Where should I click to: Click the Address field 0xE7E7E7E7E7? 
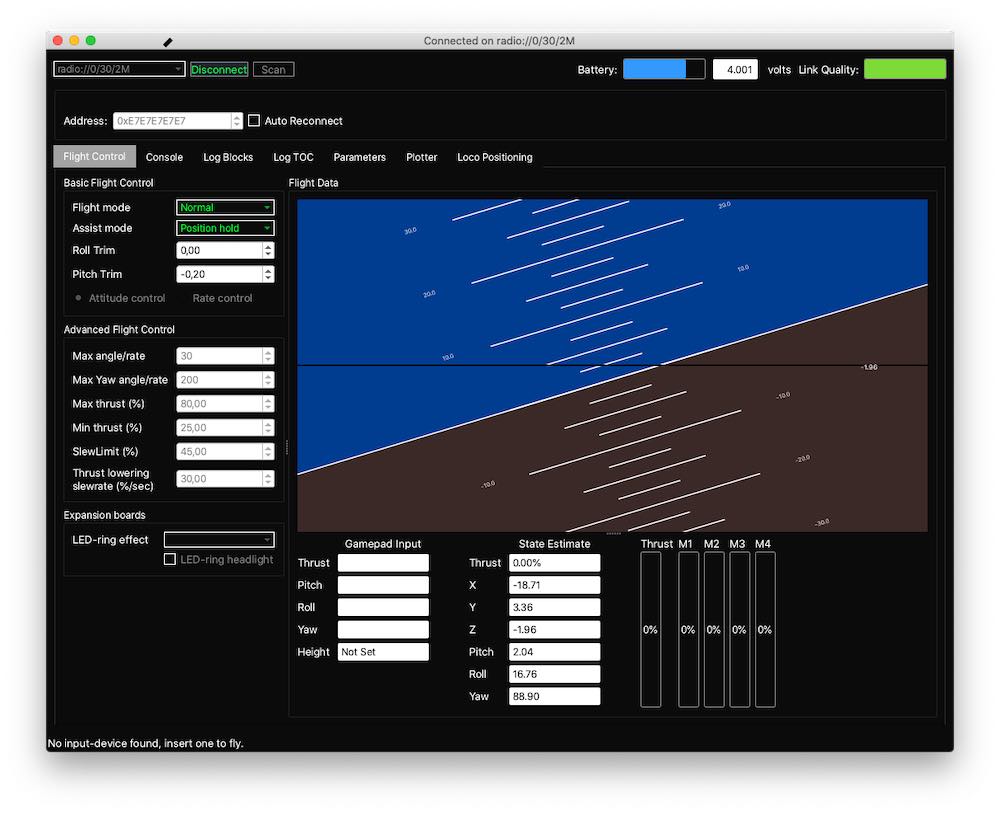(x=172, y=121)
